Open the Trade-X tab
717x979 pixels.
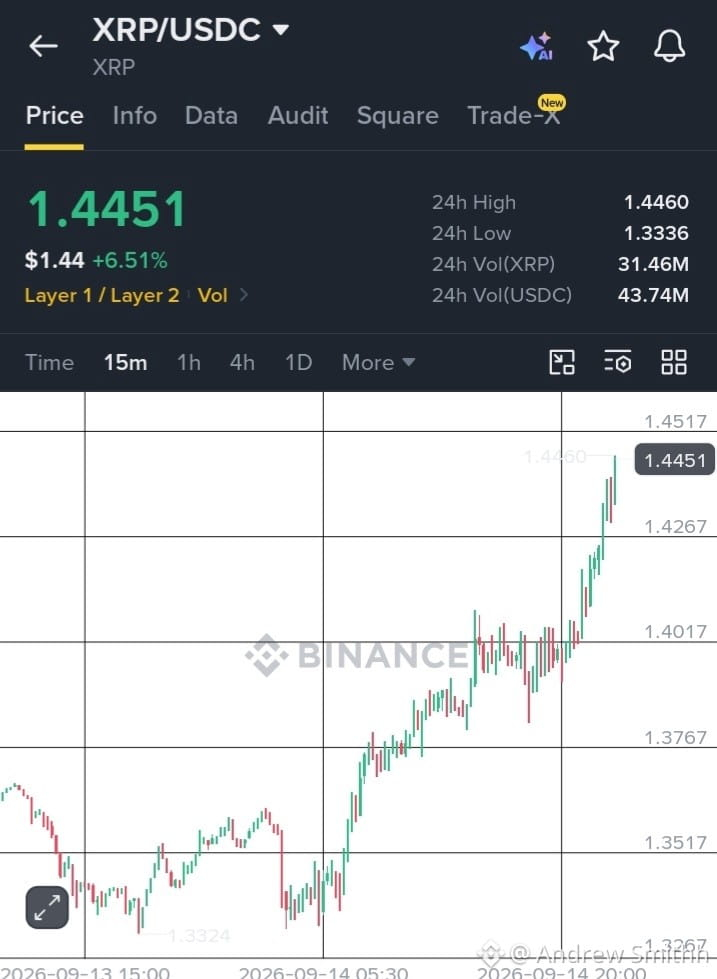coord(514,116)
